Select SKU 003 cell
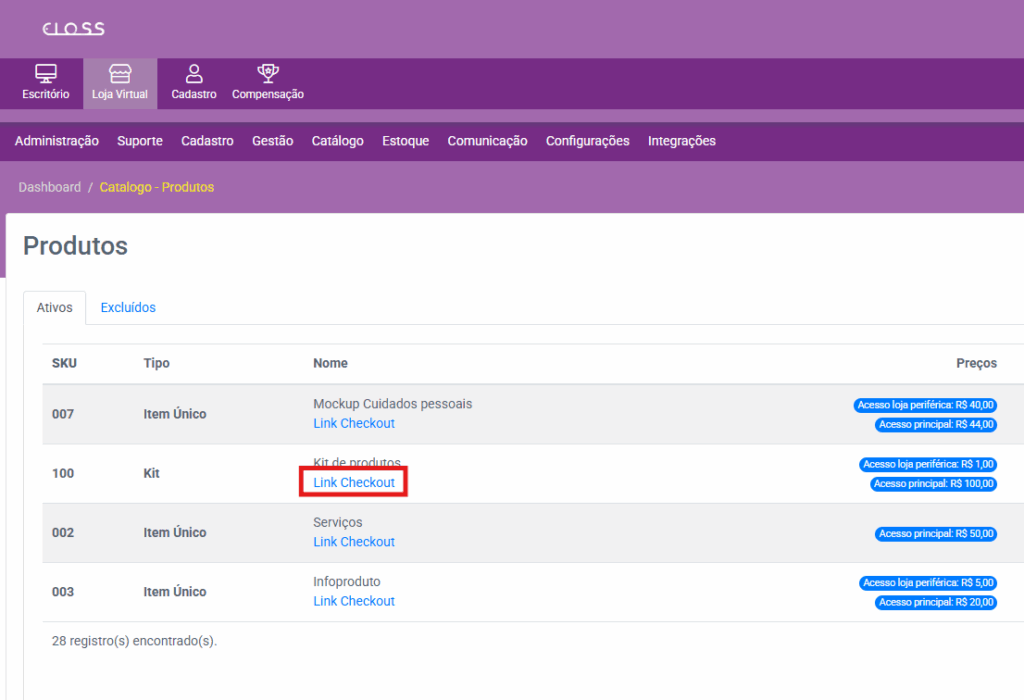 (63, 592)
